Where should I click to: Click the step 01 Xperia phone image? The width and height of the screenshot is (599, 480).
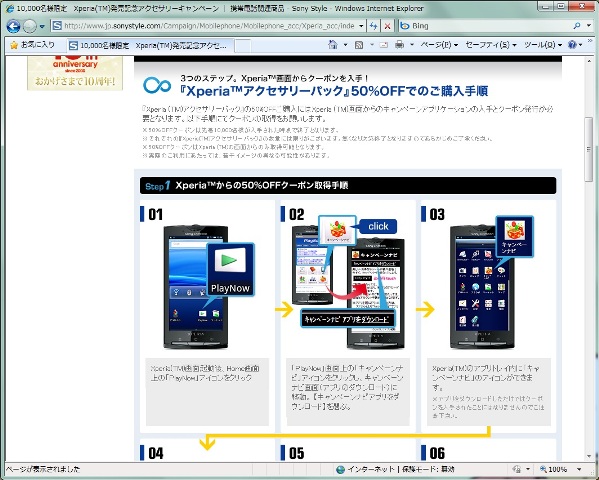click(196, 287)
